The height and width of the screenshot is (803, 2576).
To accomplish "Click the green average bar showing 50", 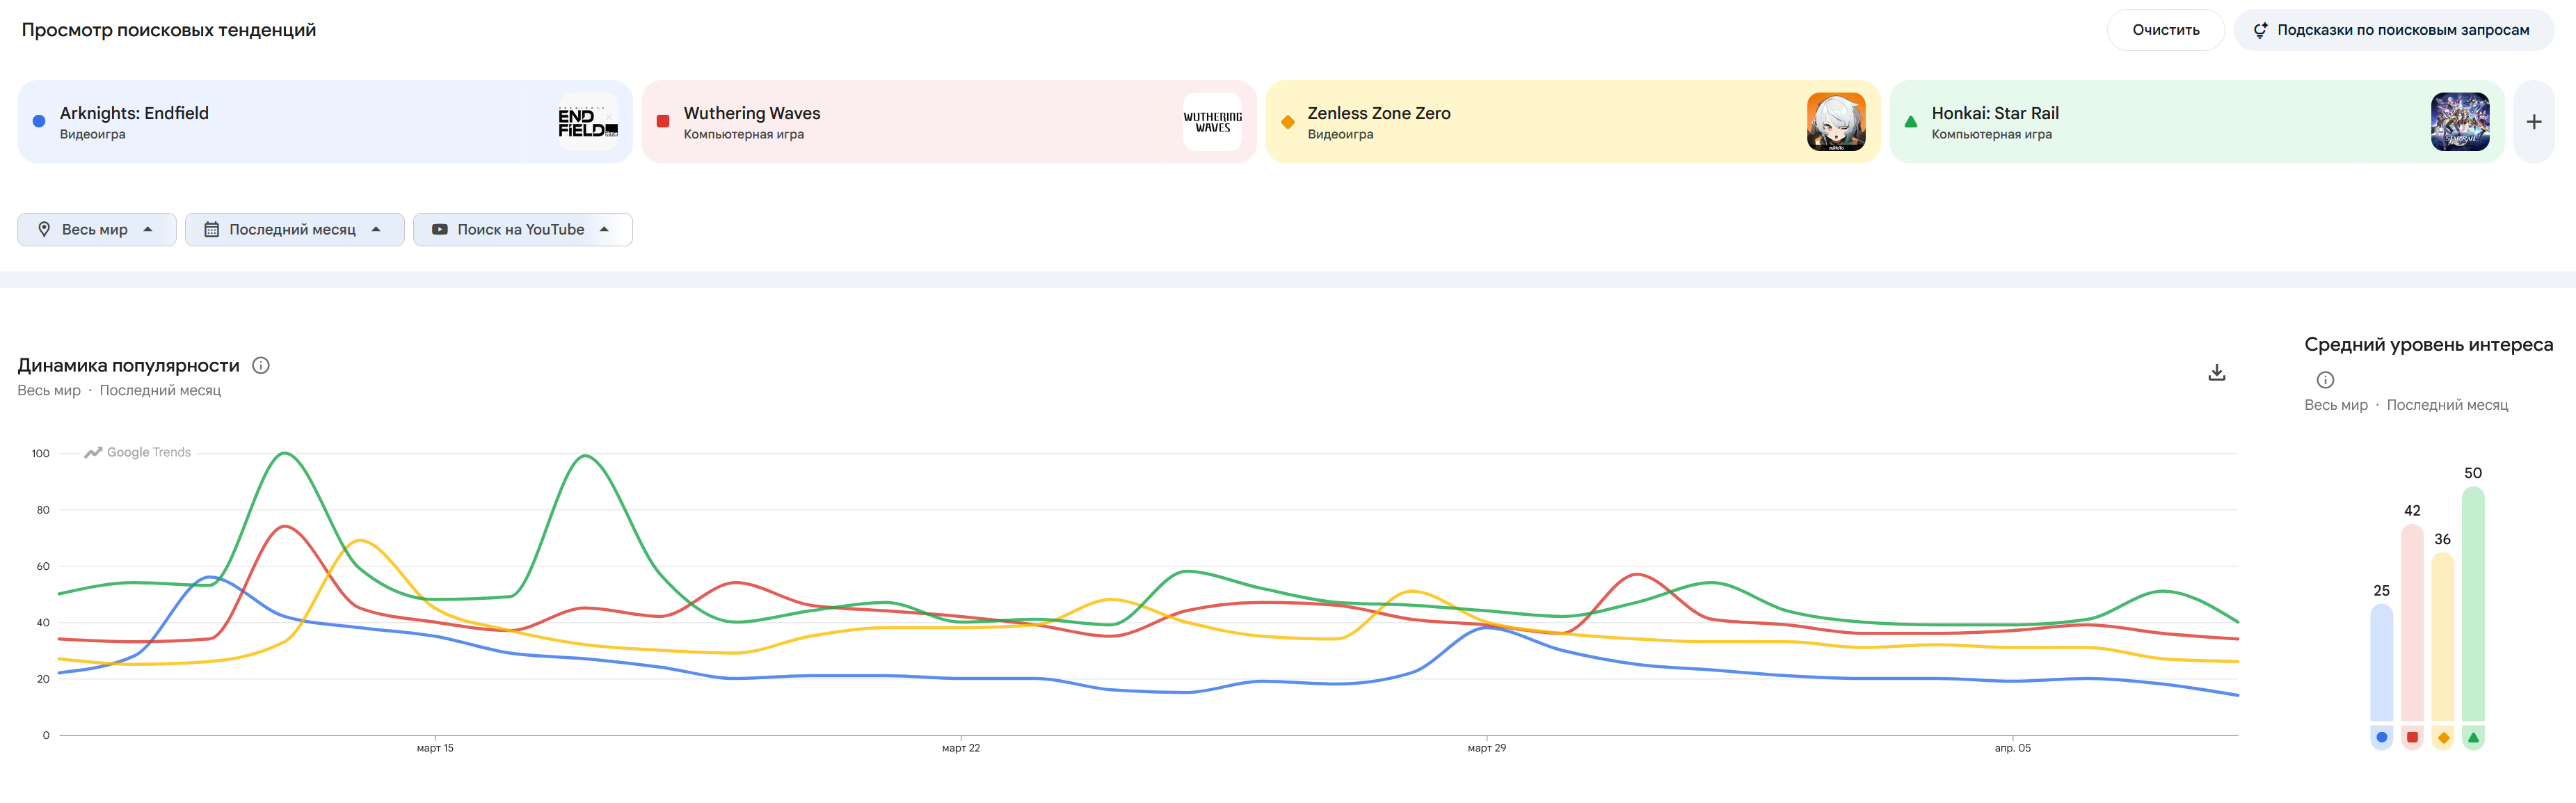I will [2473, 603].
